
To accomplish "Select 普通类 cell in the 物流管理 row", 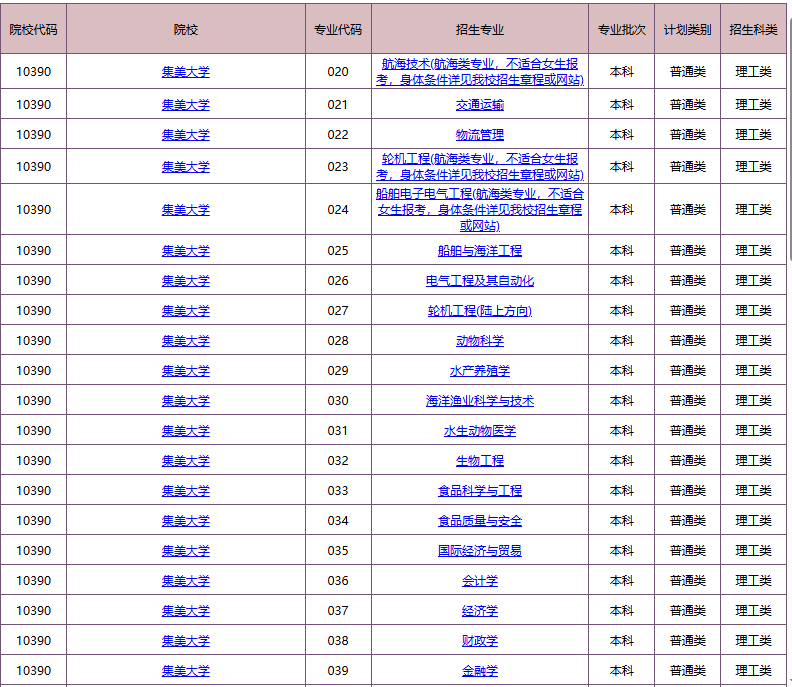I will point(687,134).
